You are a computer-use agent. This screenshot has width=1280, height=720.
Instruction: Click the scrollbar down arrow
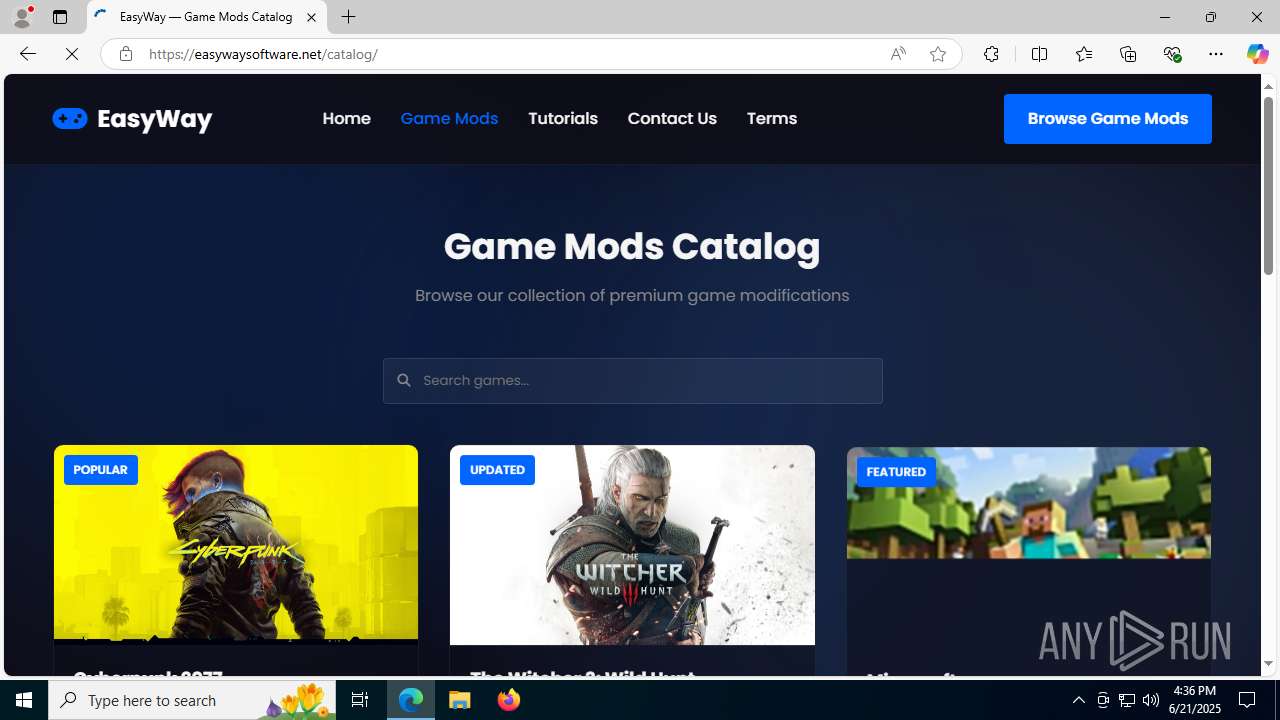(x=1268, y=664)
